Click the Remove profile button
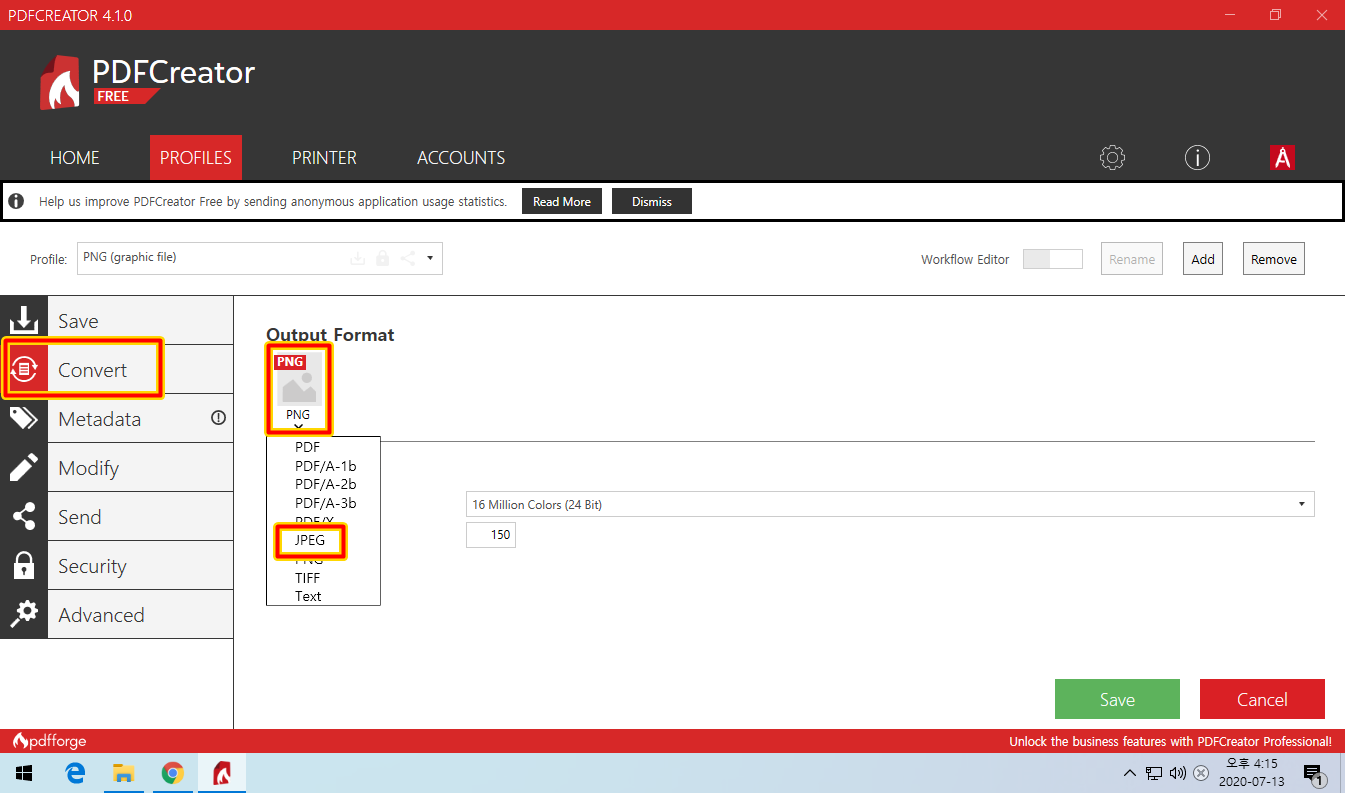The width and height of the screenshot is (1345, 793). [x=1274, y=259]
